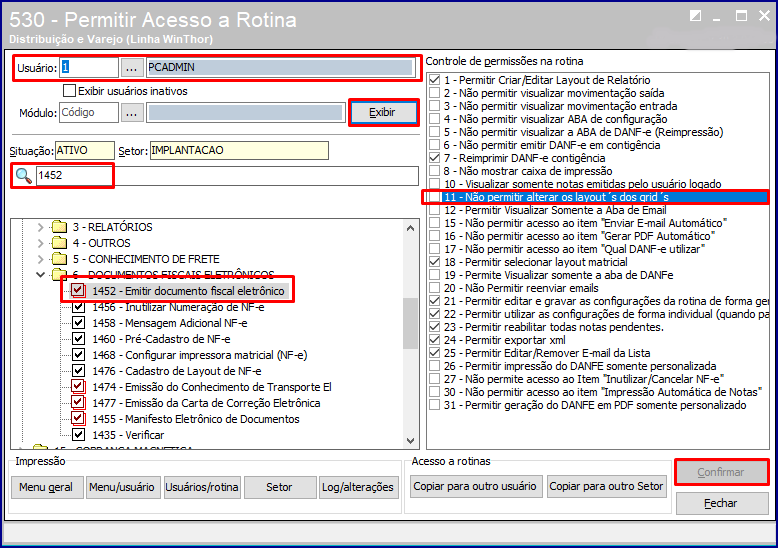Toggle checkbox for 1468 - Configurar impressora matricial
778x548 pixels.
click(78, 355)
